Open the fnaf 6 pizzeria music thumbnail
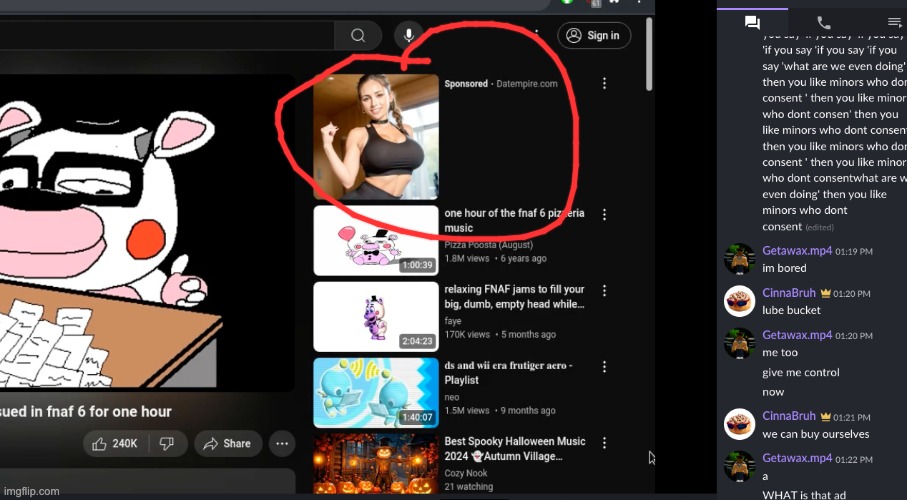 point(376,241)
